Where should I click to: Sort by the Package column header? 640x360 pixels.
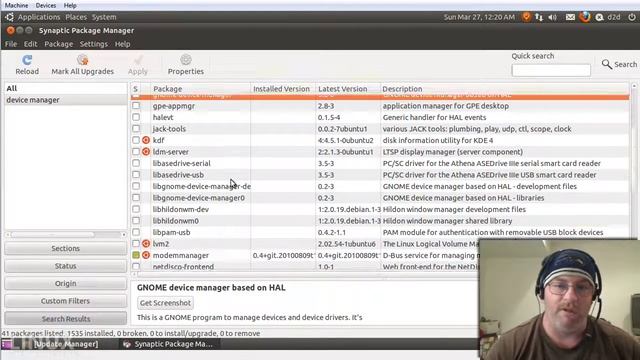[x=200, y=89]
